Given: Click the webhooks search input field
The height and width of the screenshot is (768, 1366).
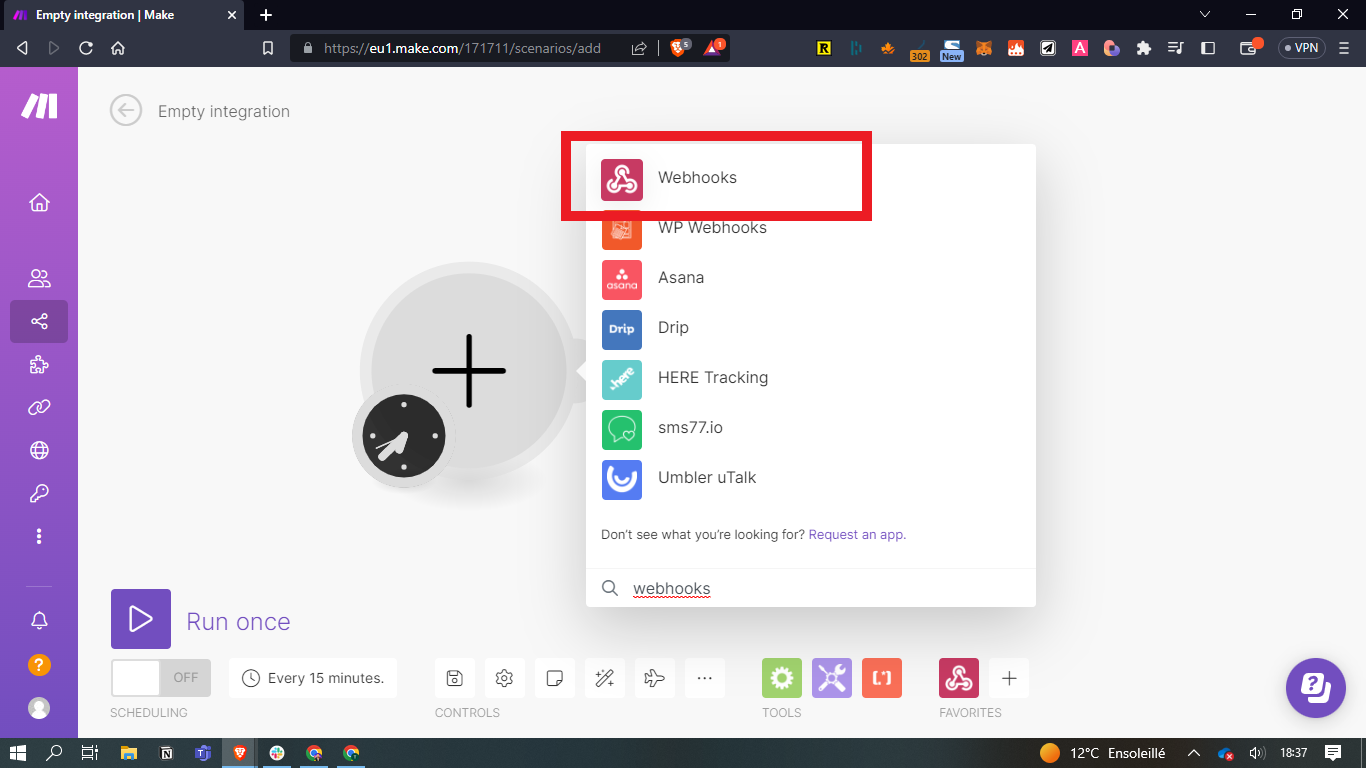Looking at the screenshot, I should coord(810,589).
